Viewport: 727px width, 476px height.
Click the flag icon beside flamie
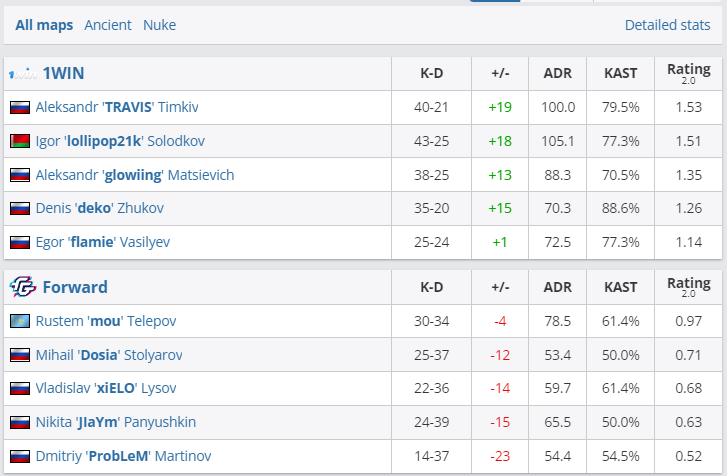point(20,243)
